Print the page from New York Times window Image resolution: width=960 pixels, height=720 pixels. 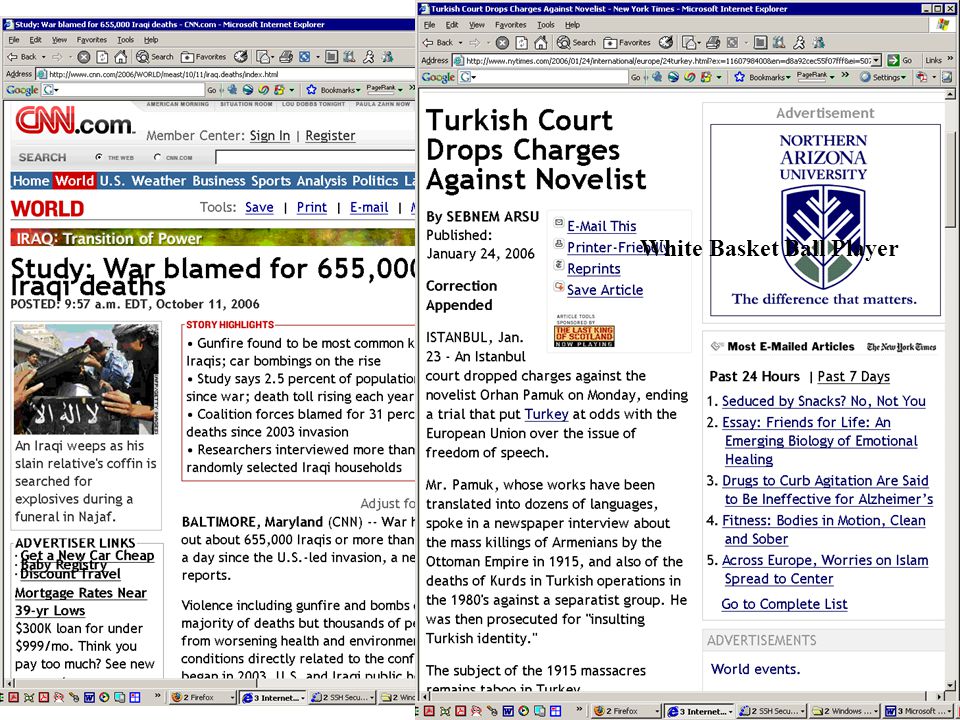pyautogui.click(x=713, y=42)
